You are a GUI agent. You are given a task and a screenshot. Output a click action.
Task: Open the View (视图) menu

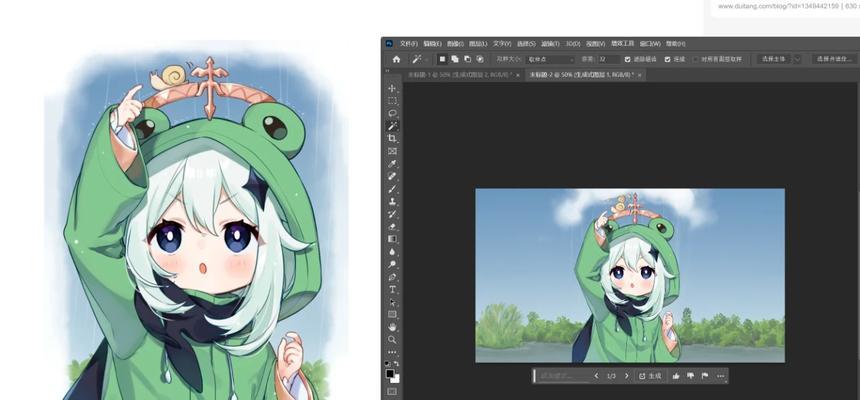595,44
